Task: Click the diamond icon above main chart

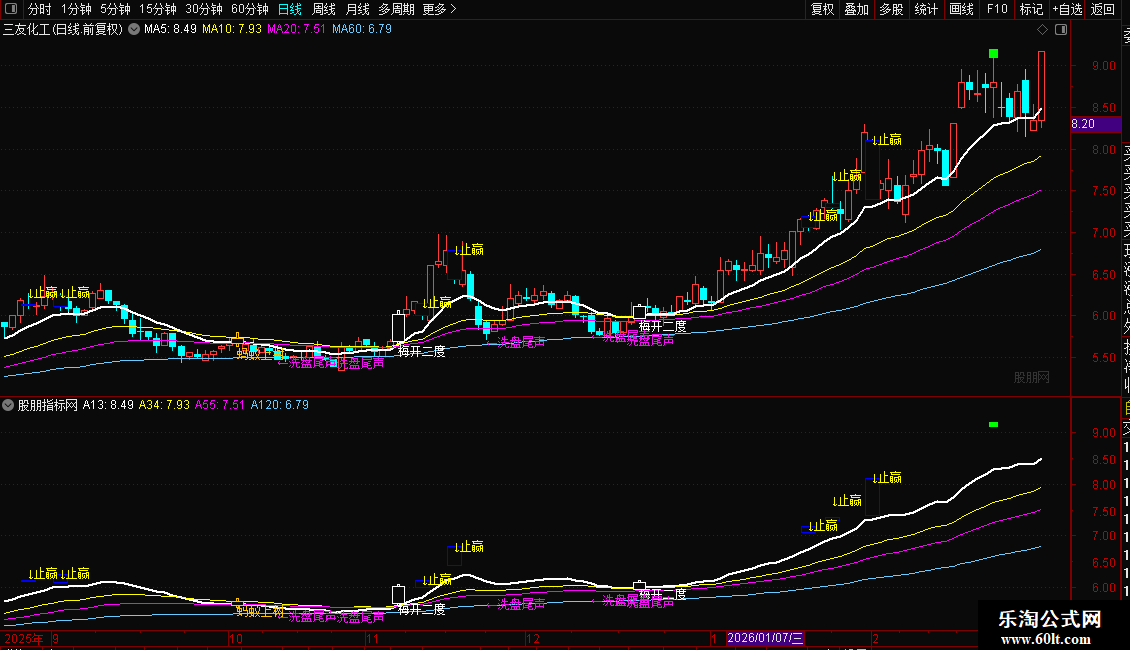Action: pyautogui.click(x=1042, y=30)
